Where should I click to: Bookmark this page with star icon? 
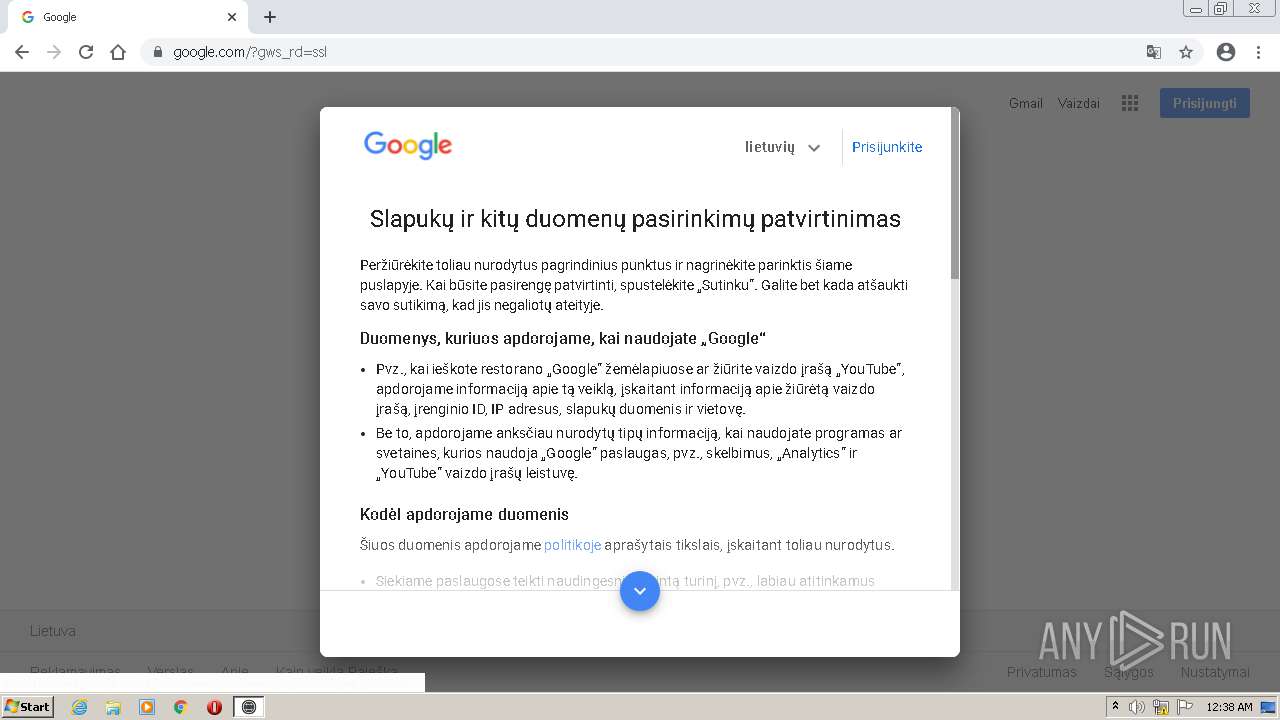(1186, 52)
